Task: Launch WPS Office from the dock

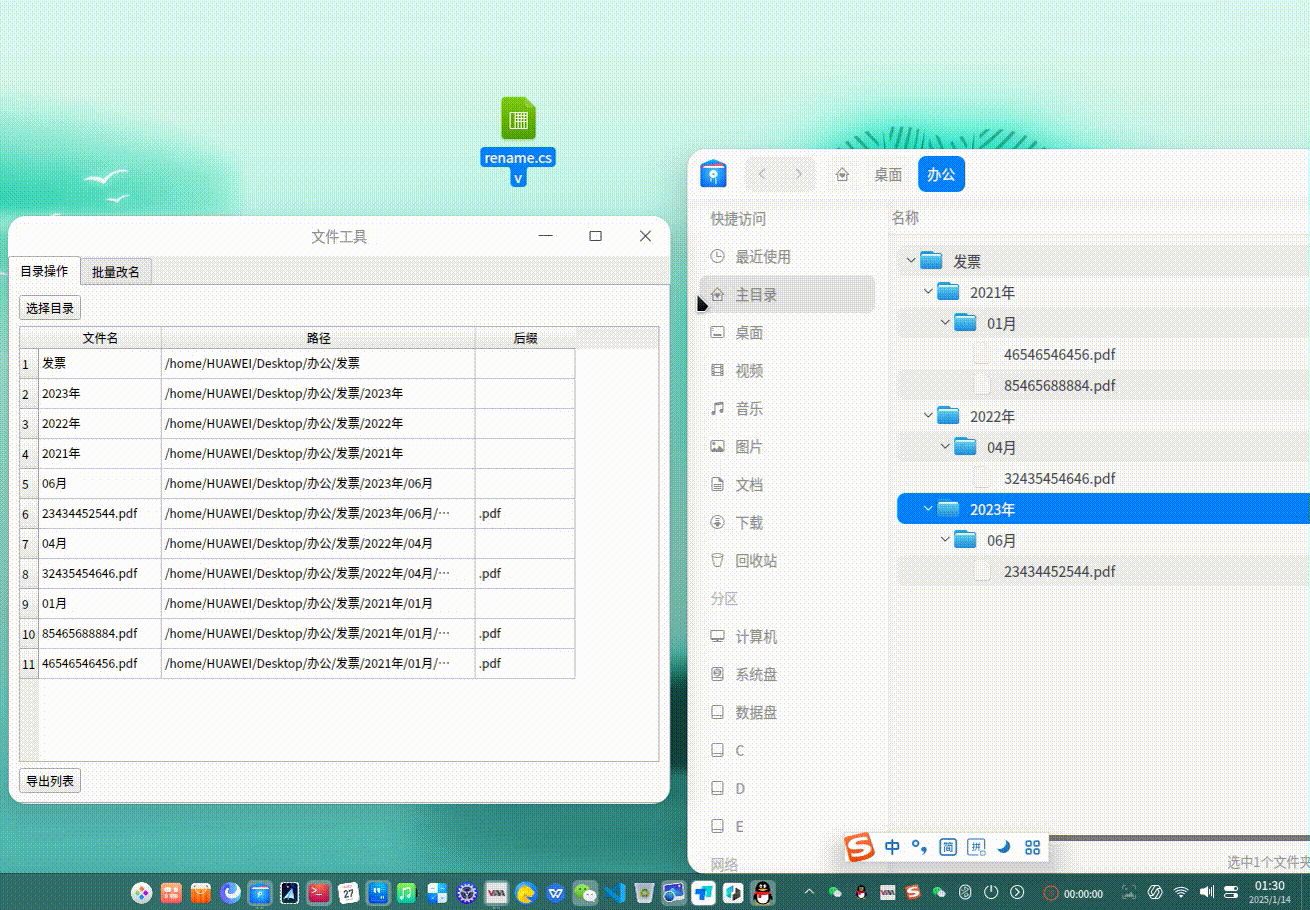Action: click(x=554, y=892)
